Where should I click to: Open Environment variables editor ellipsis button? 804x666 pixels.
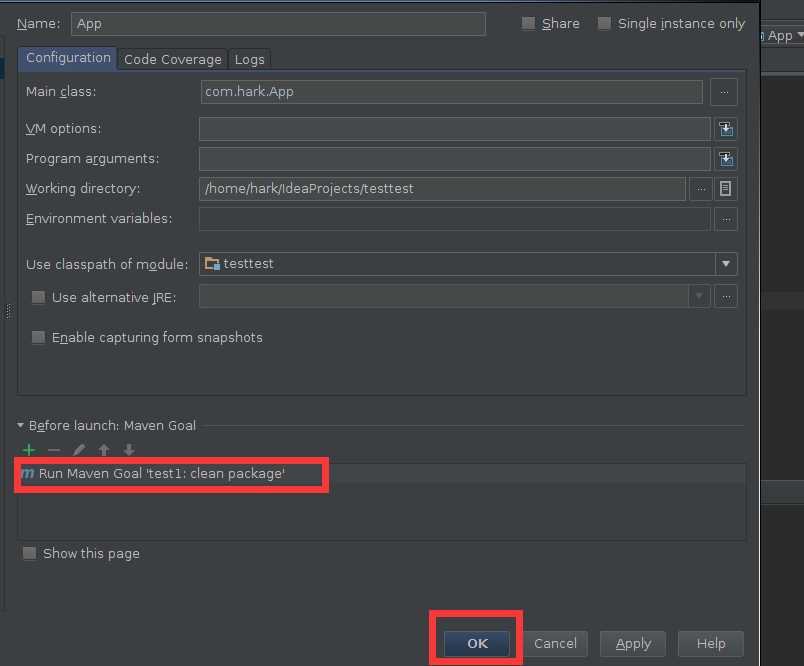pyautogui.click(x=726, y=219)
